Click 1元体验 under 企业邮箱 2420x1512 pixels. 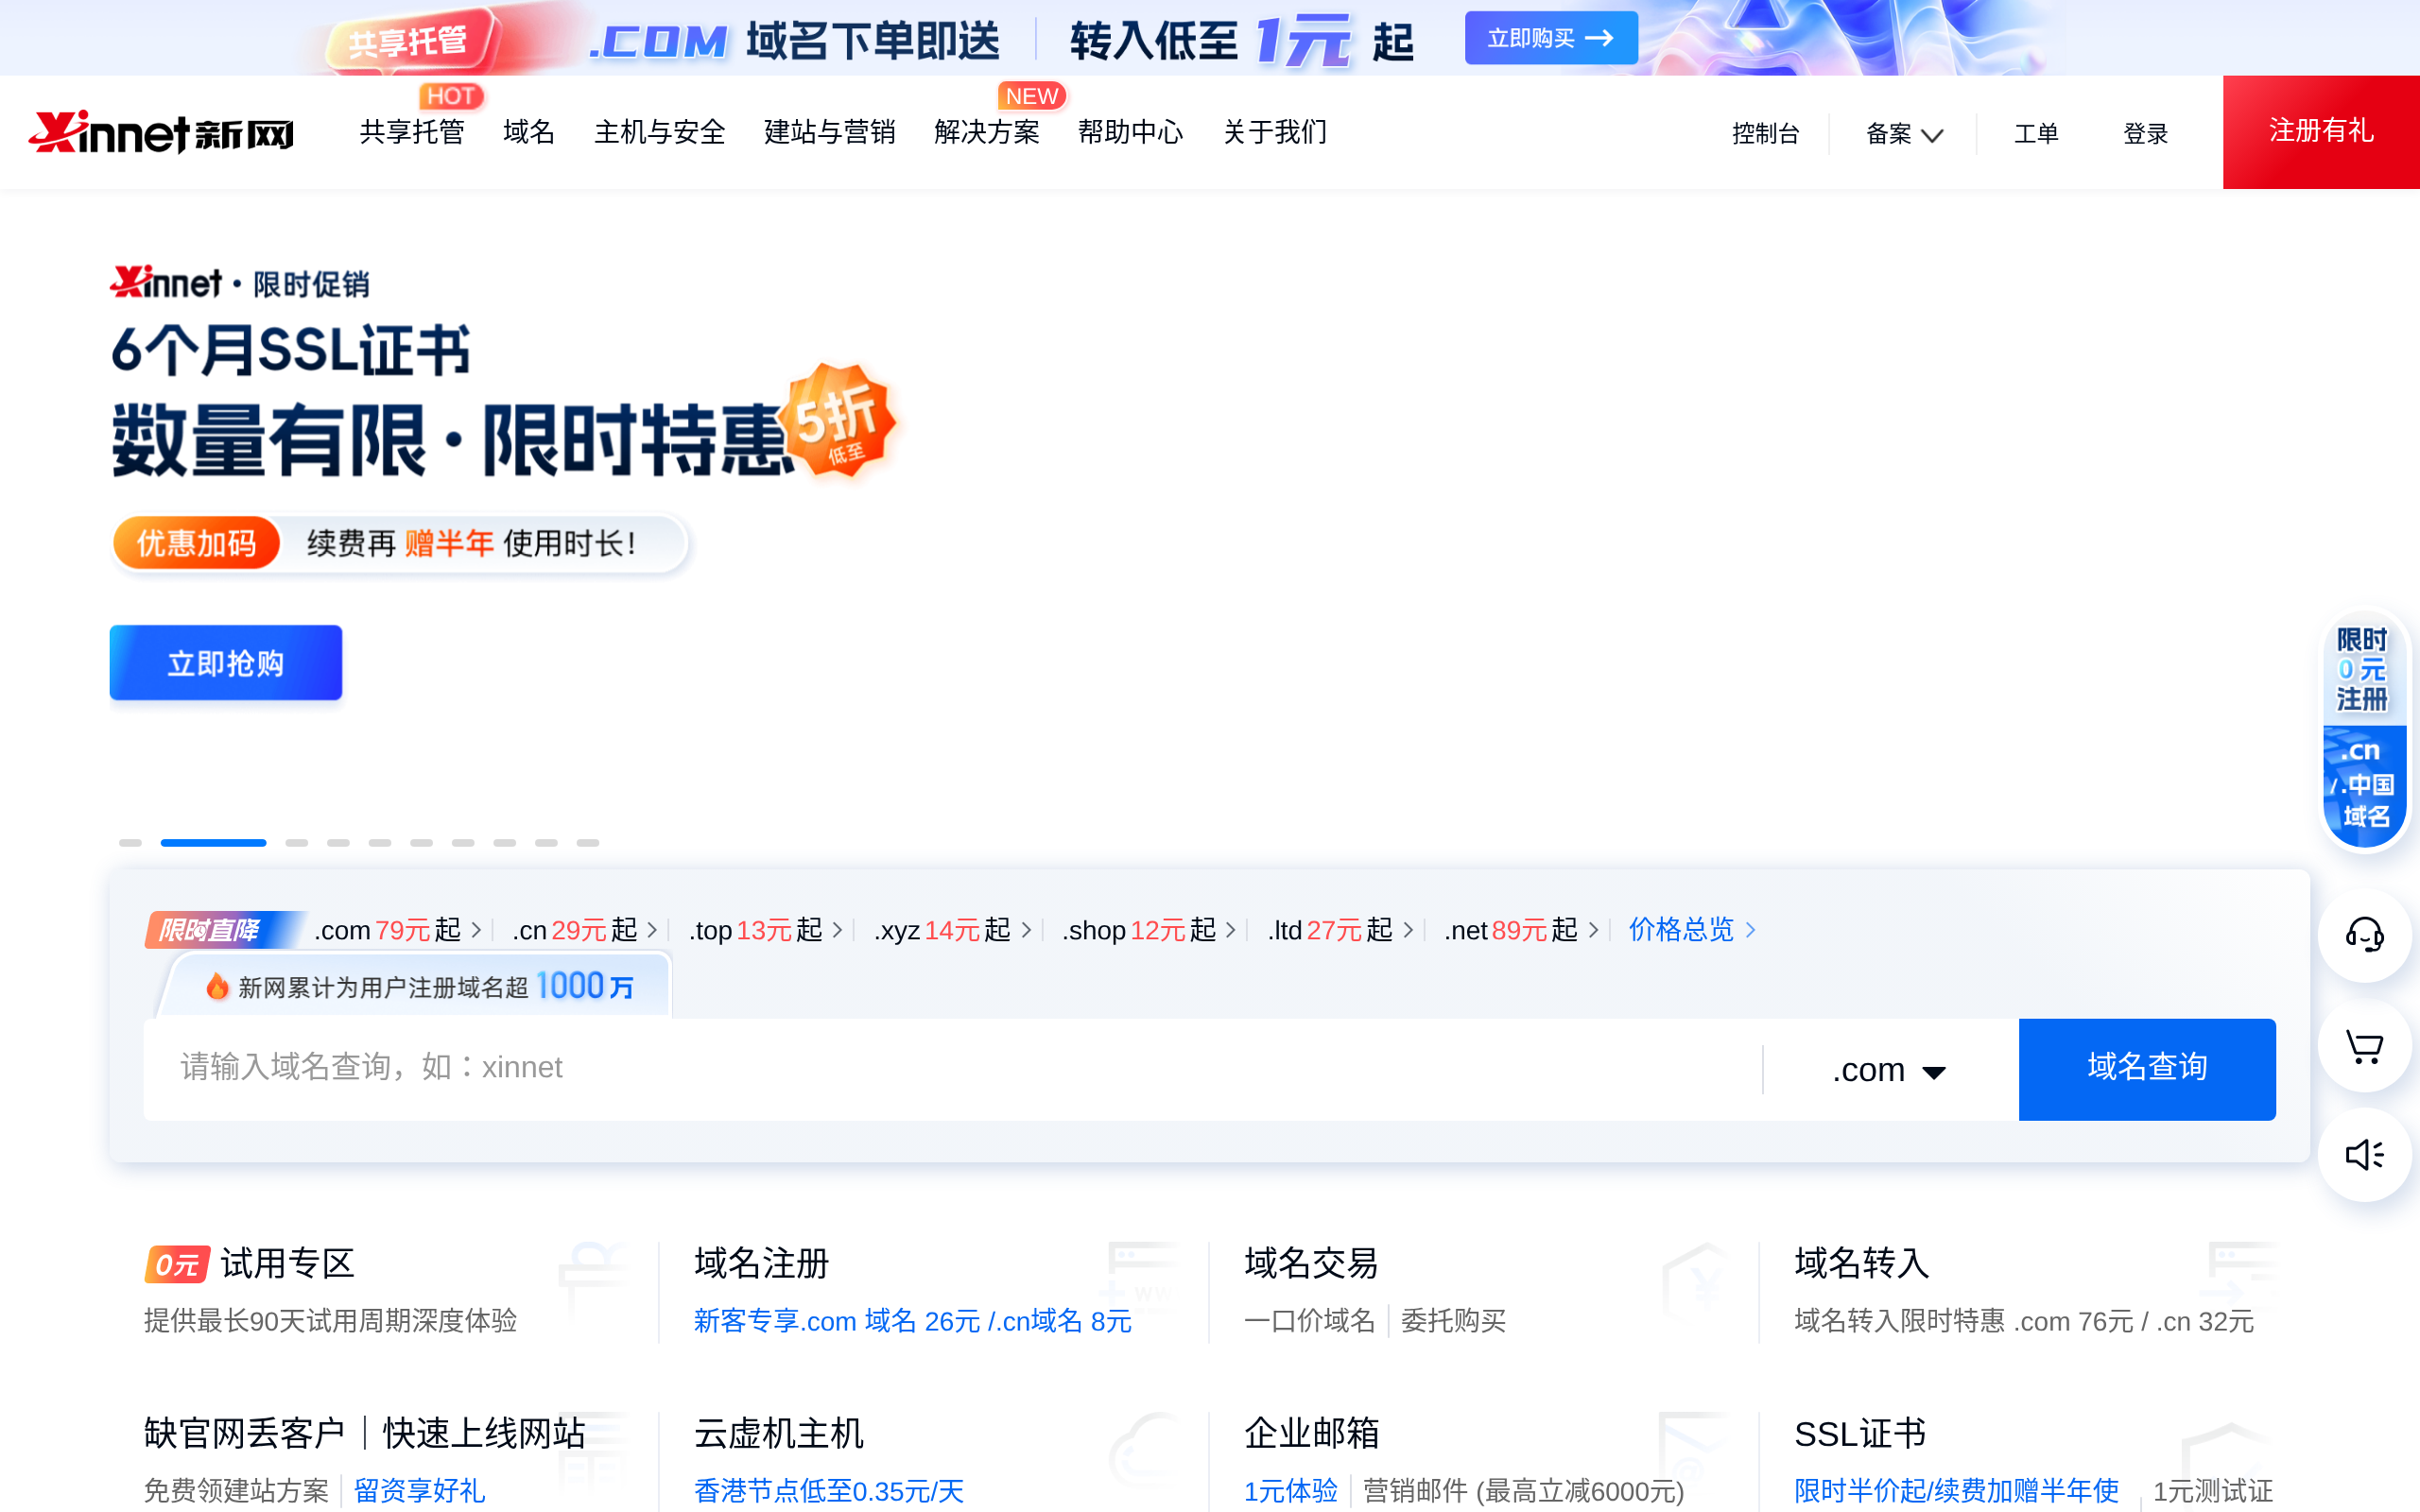(1290, 1491)
